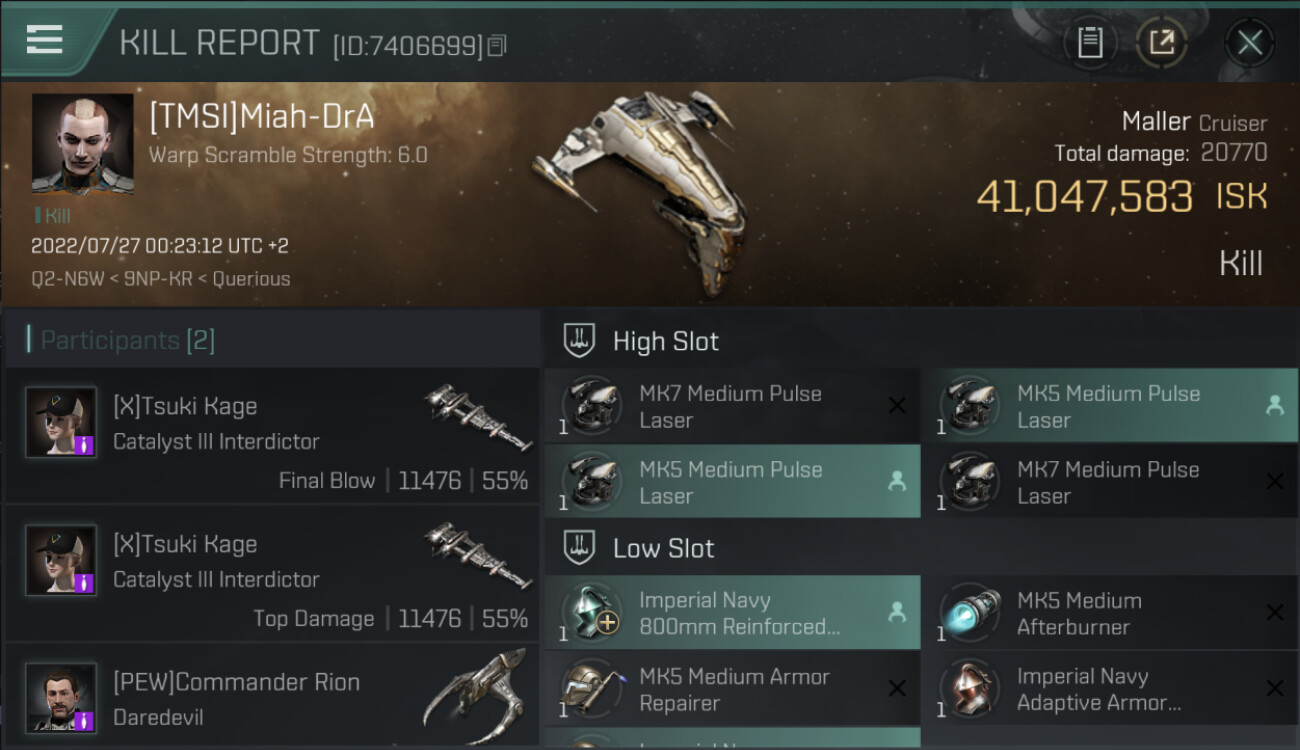Screen dimensions: 1300x750
Task: Click the Maller ship image
Action: [640, 190]
